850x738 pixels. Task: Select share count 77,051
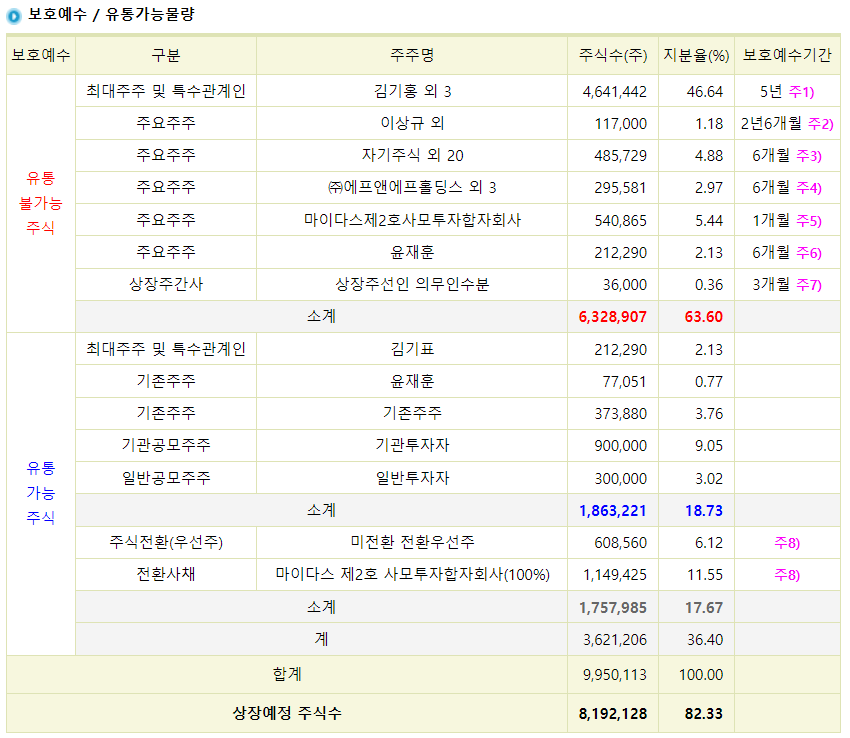point(624,381)
